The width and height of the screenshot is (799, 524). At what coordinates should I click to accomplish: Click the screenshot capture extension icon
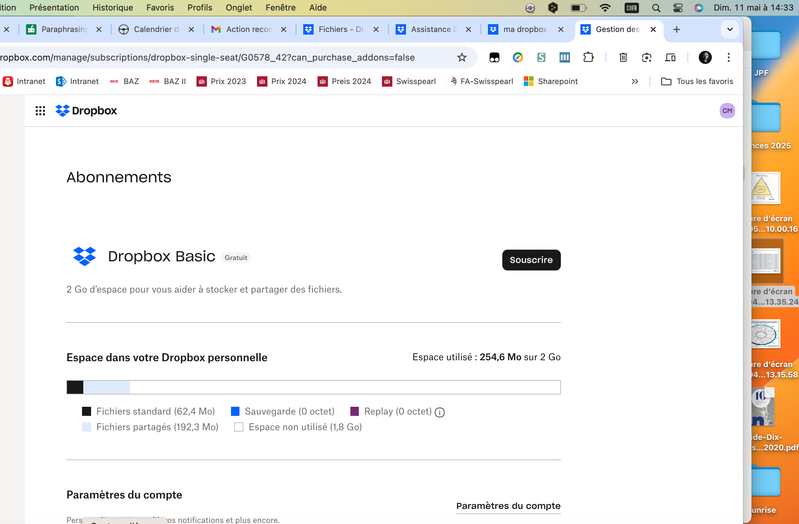(647, 58)
